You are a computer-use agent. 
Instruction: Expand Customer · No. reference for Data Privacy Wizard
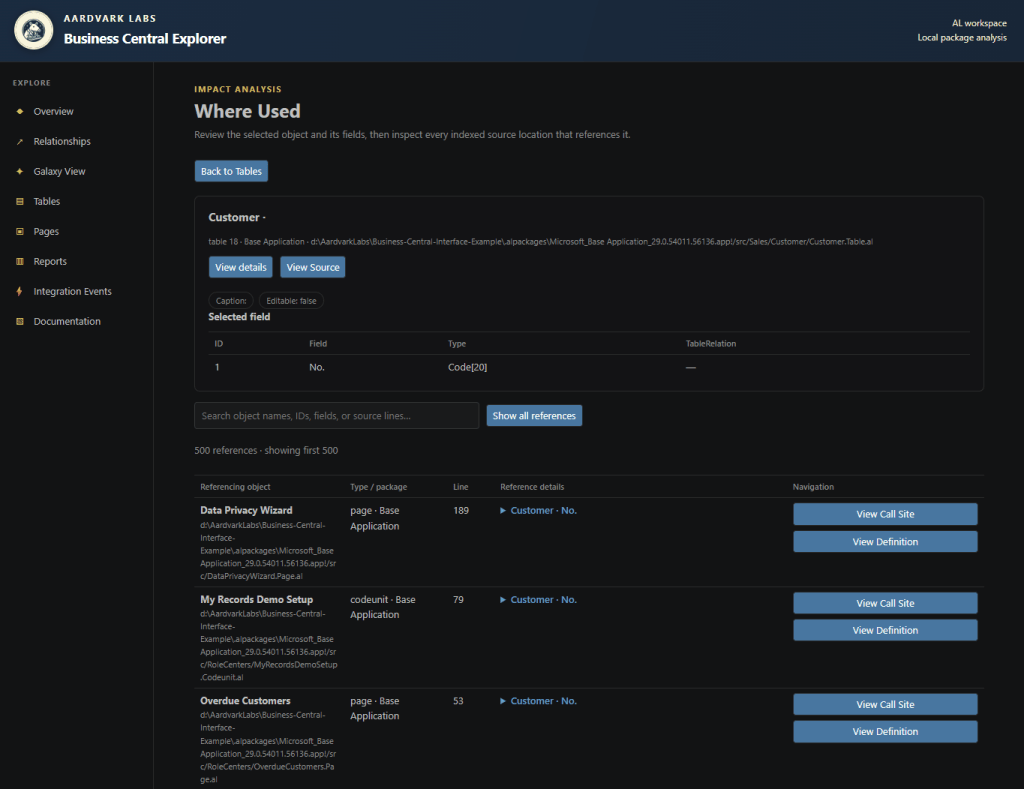[539, 511]
